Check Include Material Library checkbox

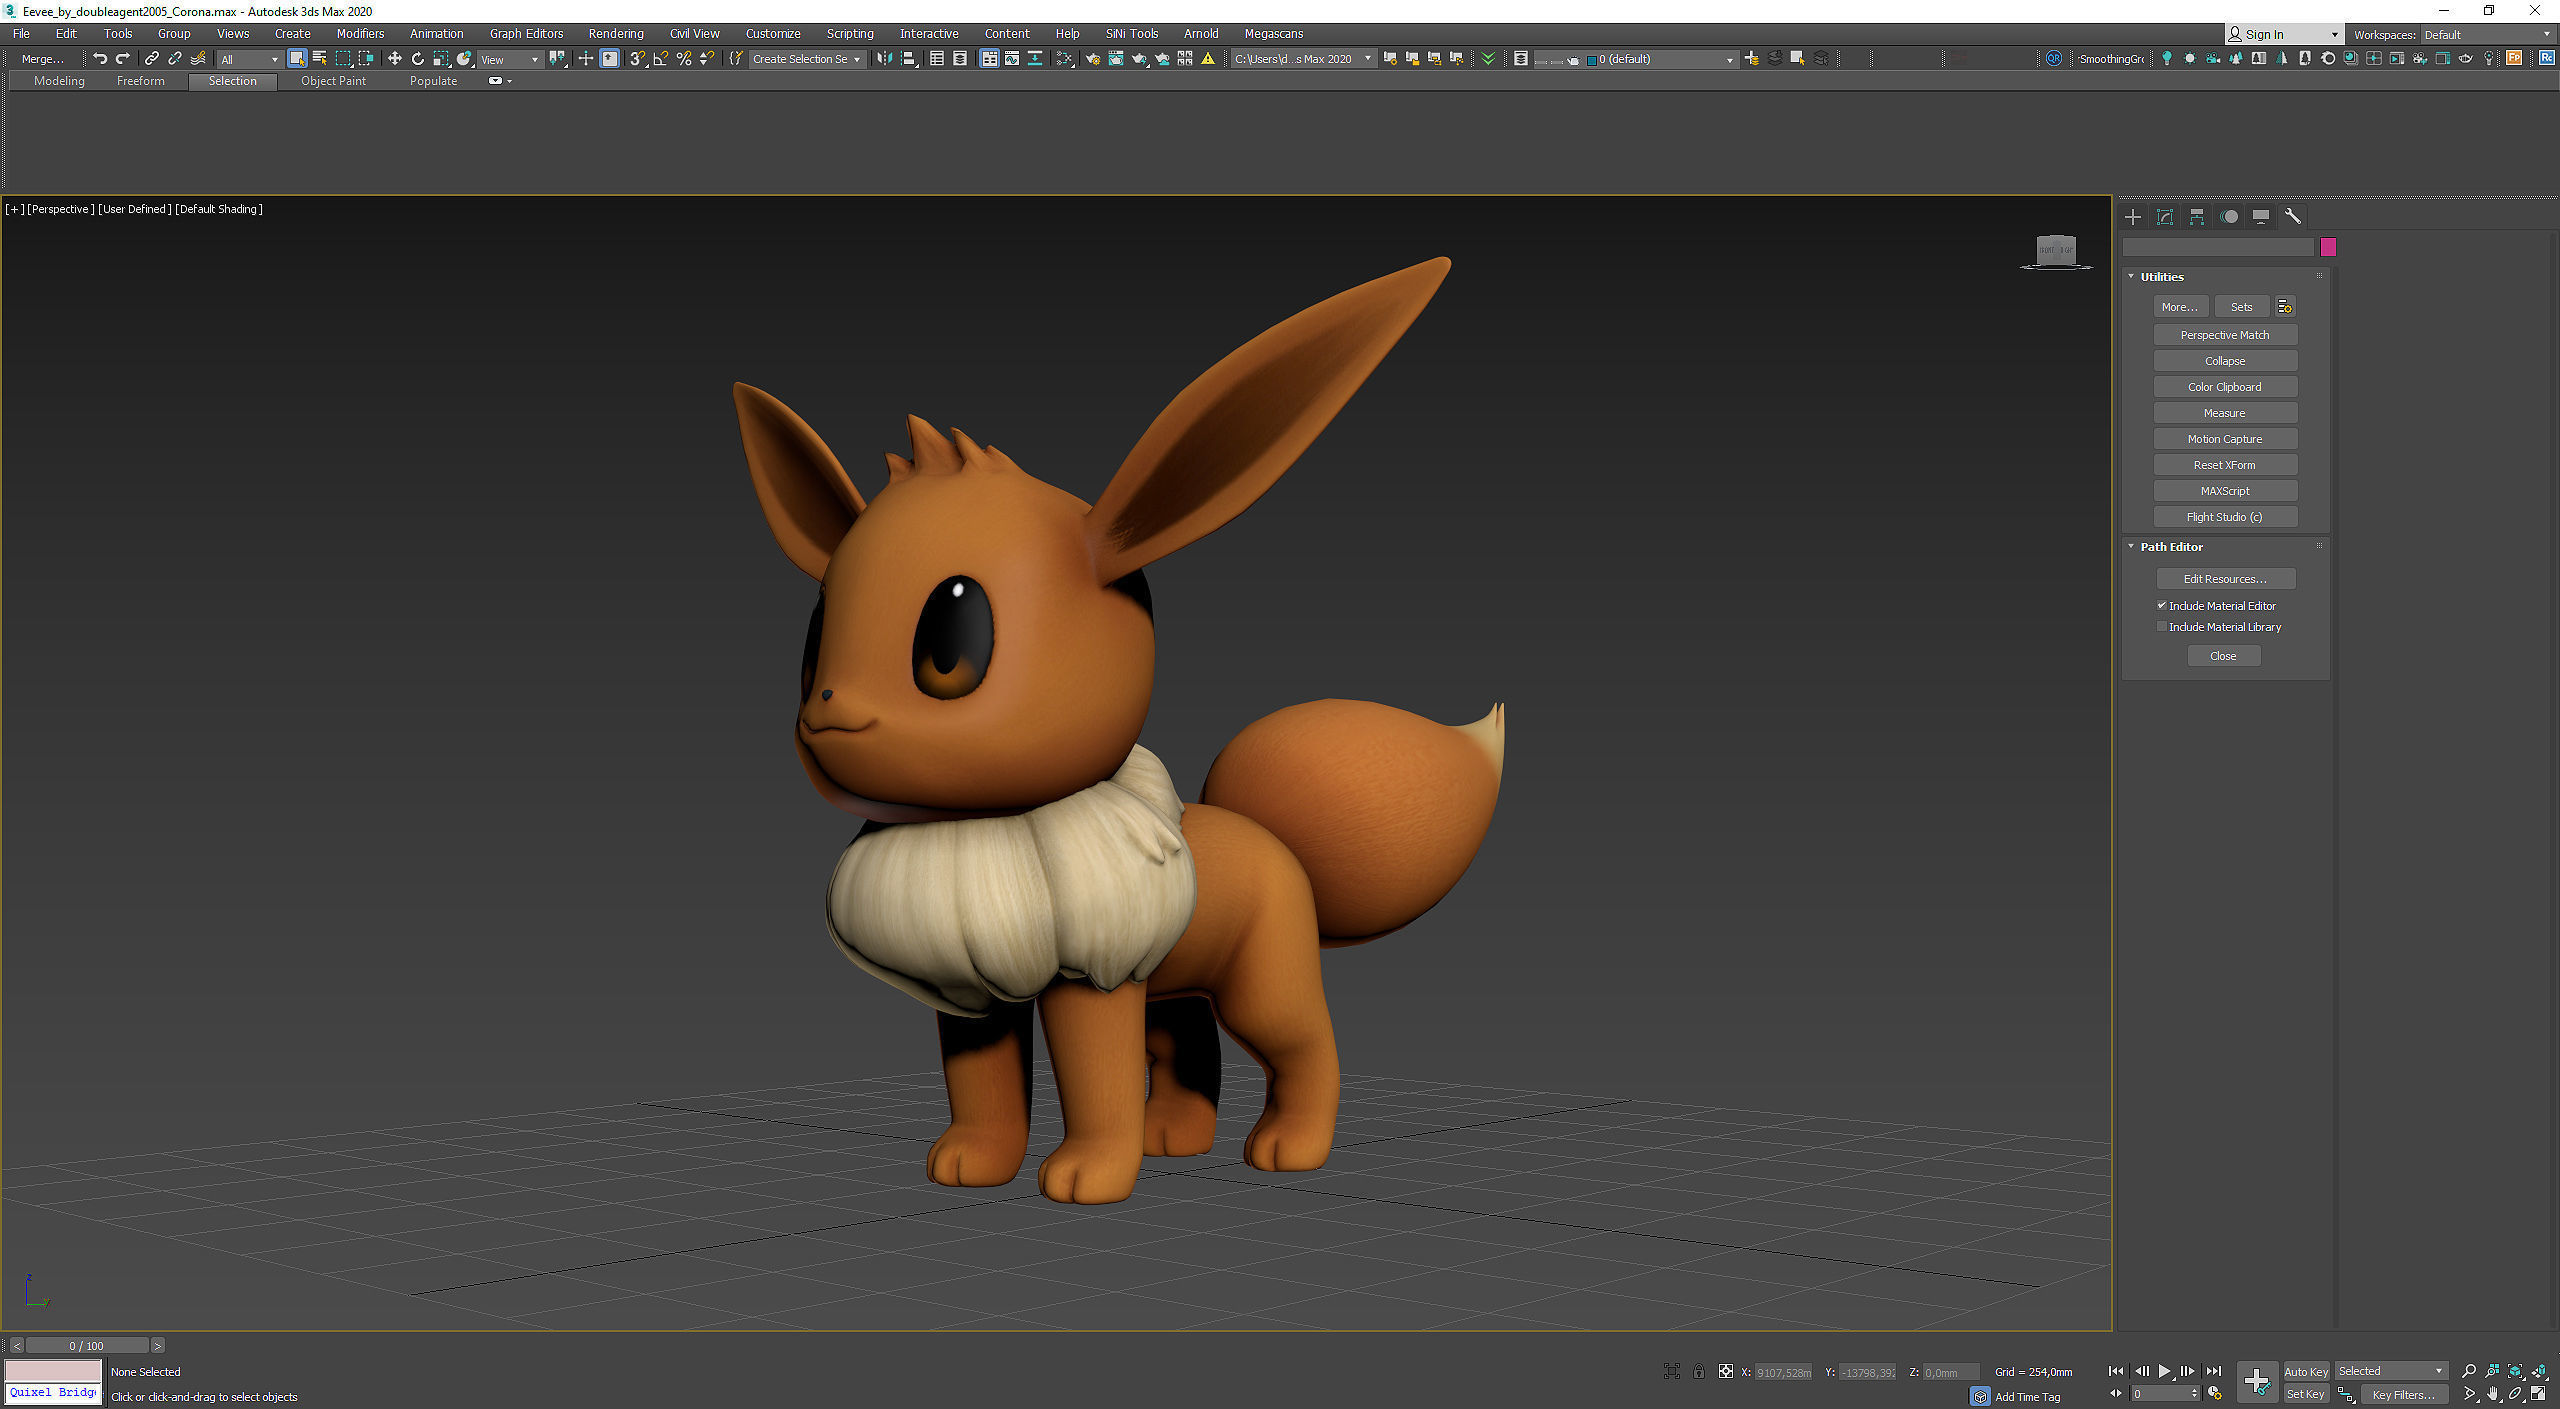click(2162, 626)
